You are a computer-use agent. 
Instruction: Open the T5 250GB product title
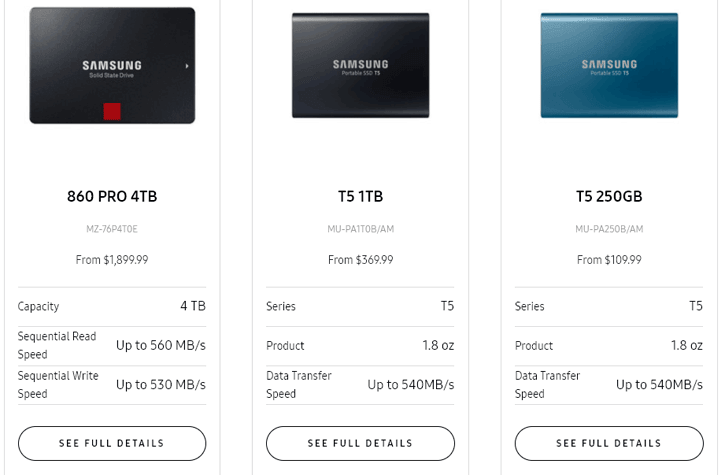coord(608,196)
